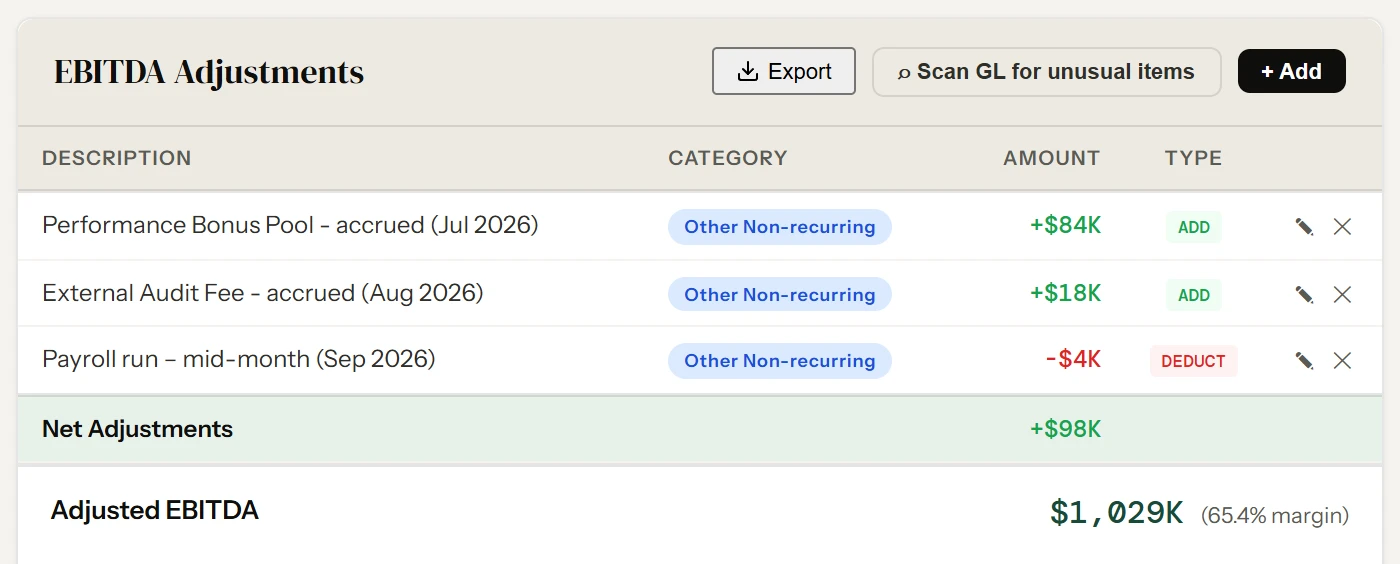Click the EBITDA Adjustments heading
Screen dimensions: 1400x564
tap(209, 72)
